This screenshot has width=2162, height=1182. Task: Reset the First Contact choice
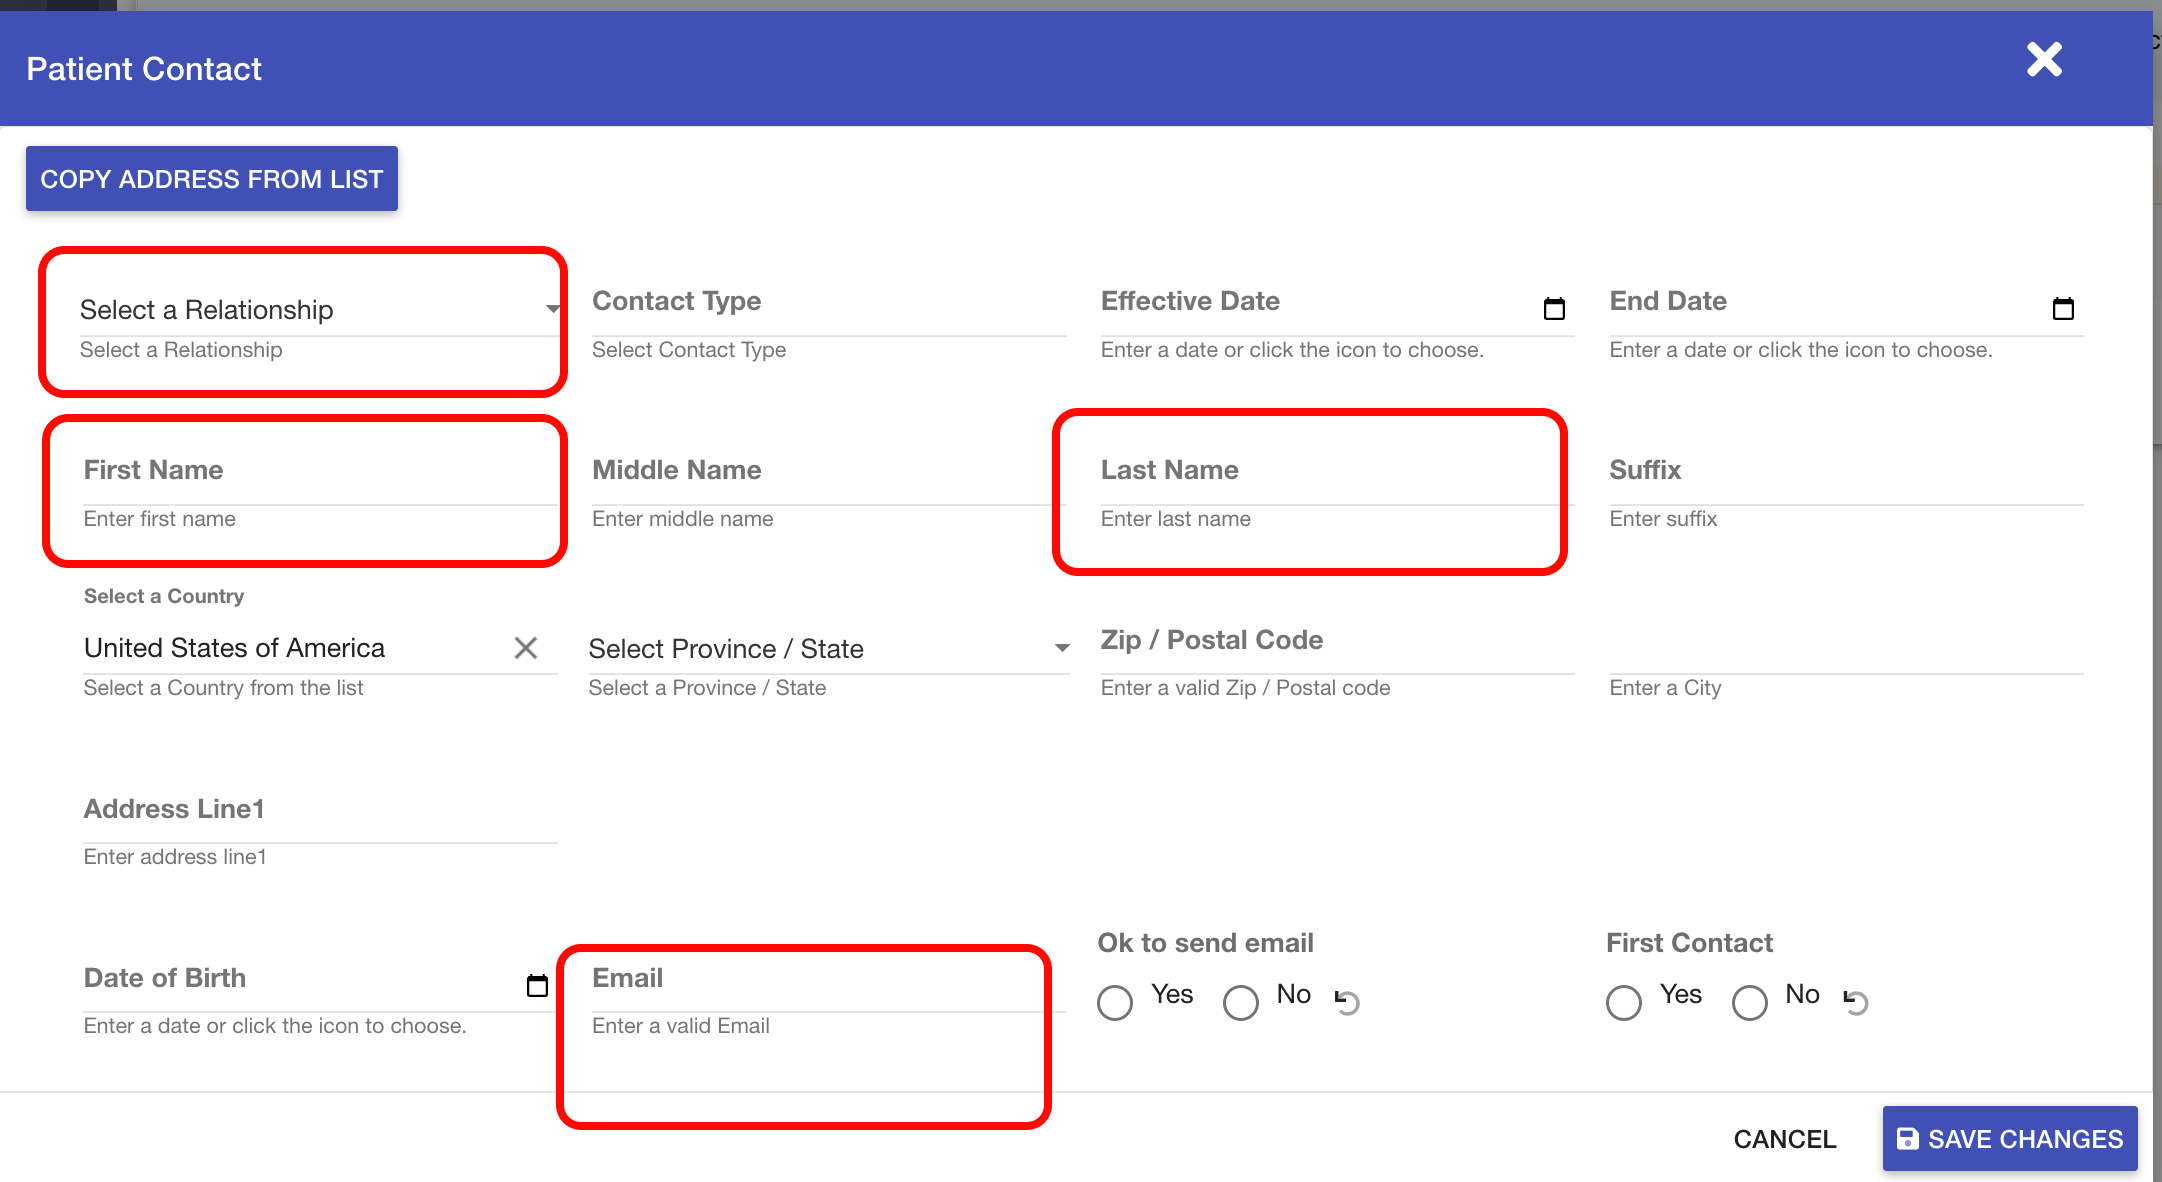coord(1856,1001)
